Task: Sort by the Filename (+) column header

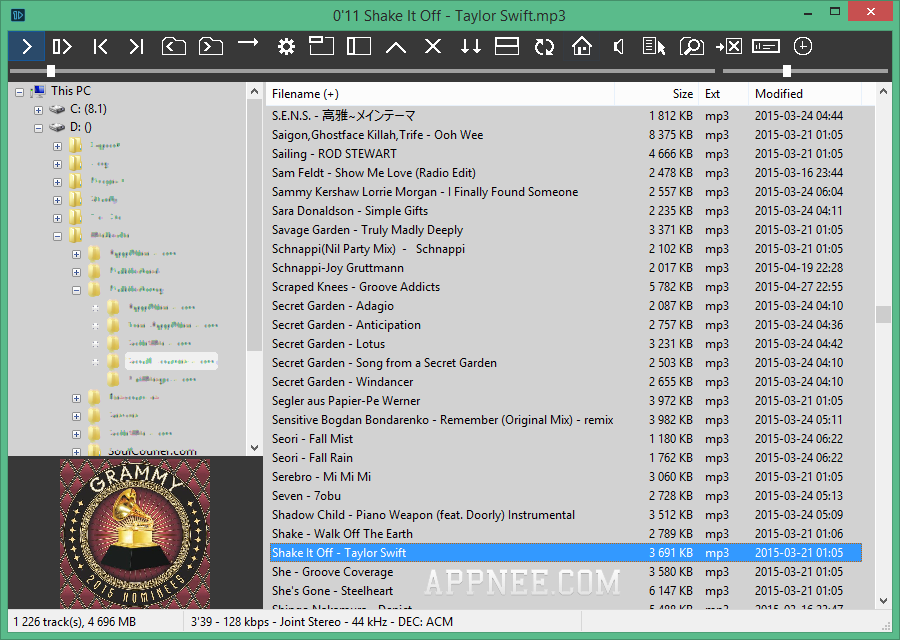Action: pos(440,94)
